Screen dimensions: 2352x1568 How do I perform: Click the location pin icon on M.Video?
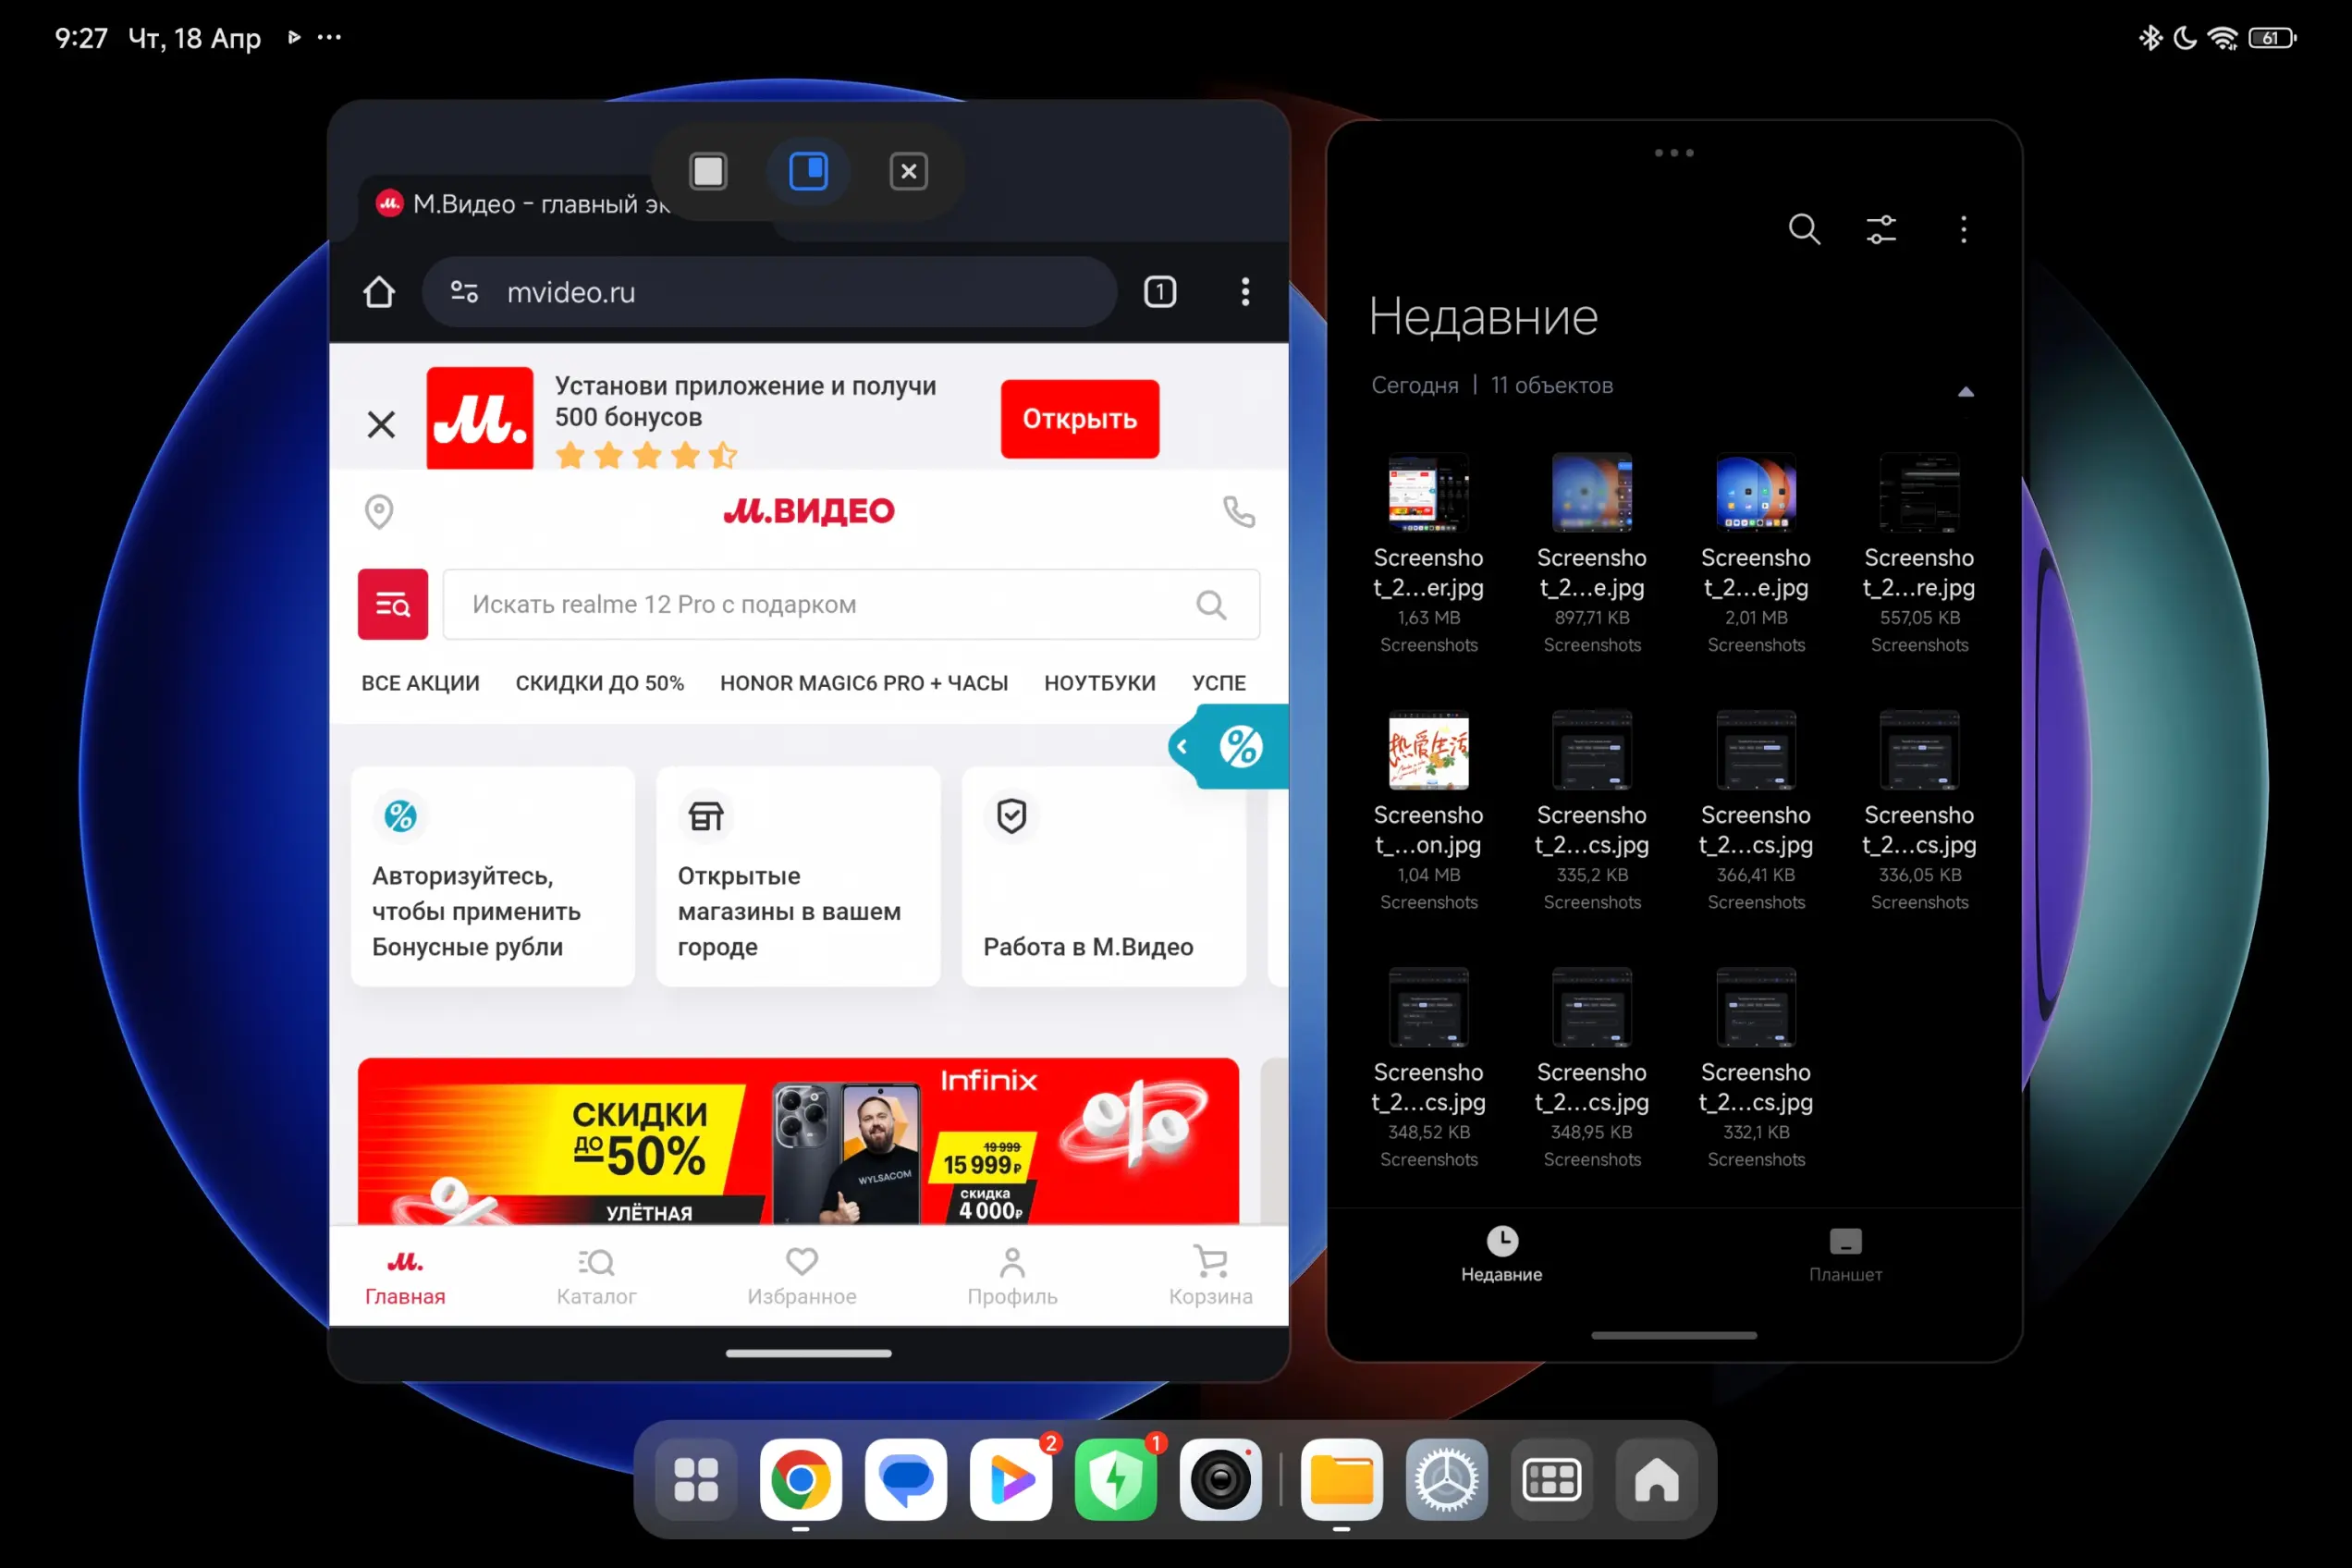coord(379,511)
